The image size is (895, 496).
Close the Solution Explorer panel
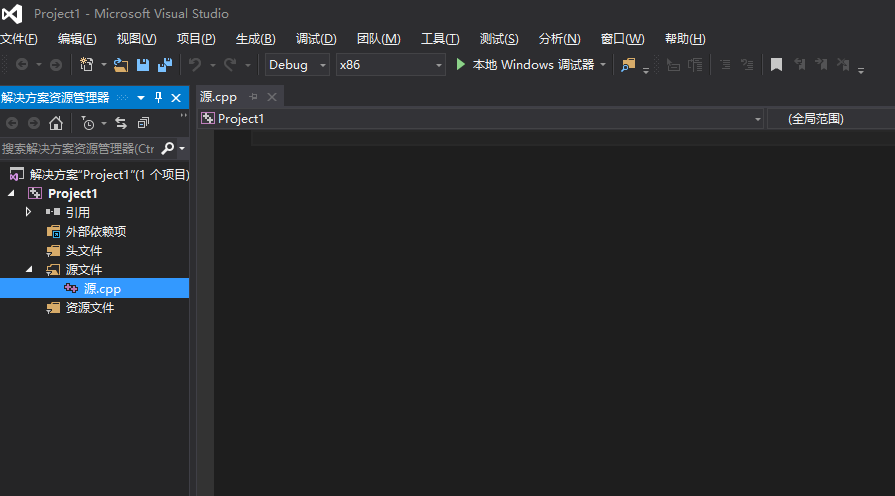(x=176, y=98)
